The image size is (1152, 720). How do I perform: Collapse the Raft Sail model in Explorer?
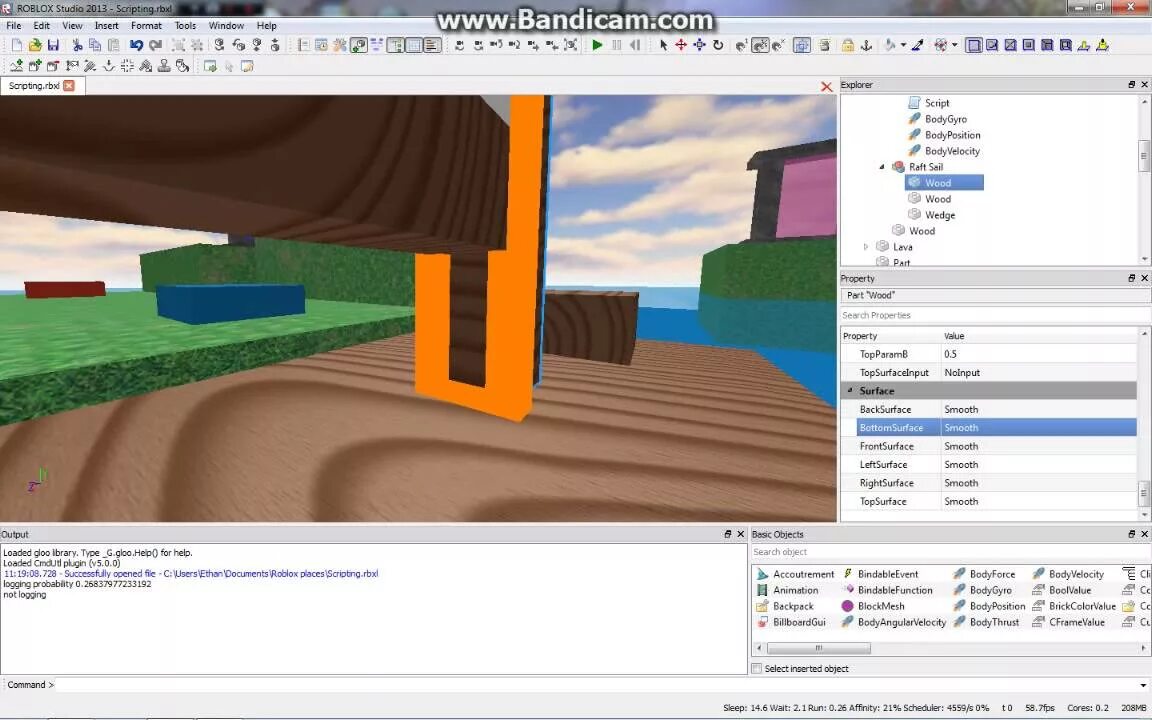pyautogui.click(x=882, y=167)
